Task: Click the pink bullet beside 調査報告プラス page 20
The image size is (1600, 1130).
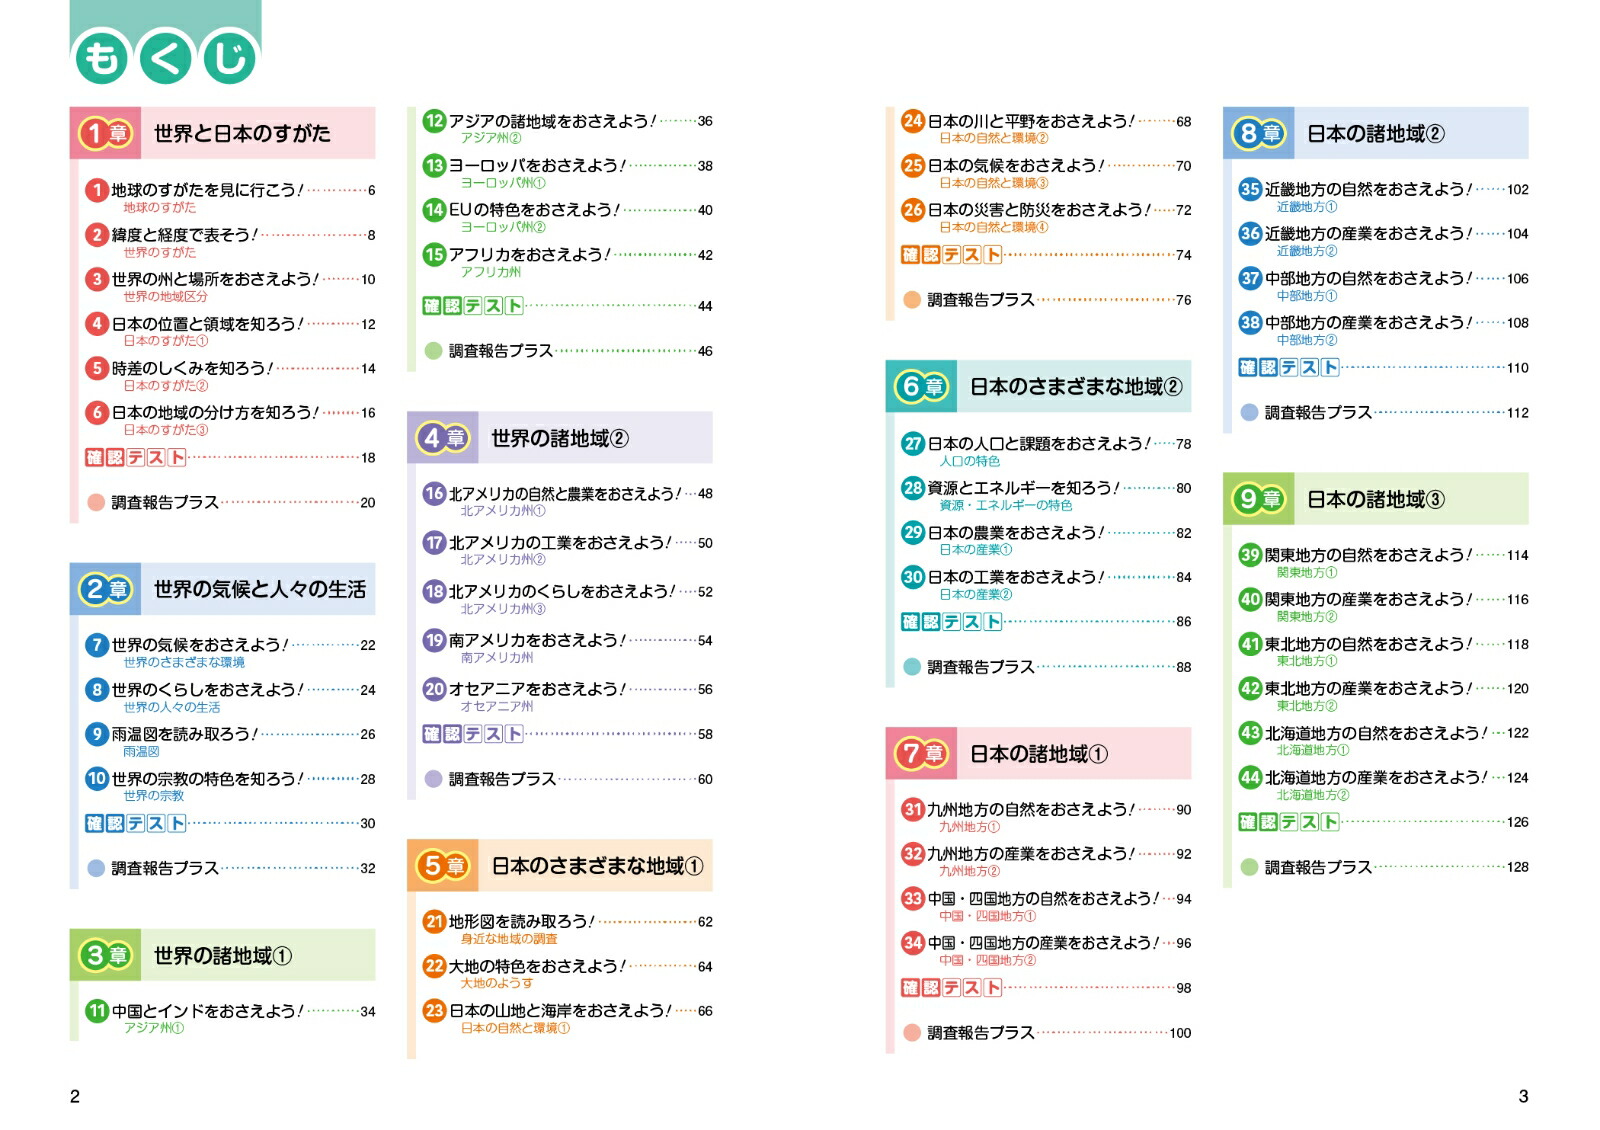Action: click(96, 502)
